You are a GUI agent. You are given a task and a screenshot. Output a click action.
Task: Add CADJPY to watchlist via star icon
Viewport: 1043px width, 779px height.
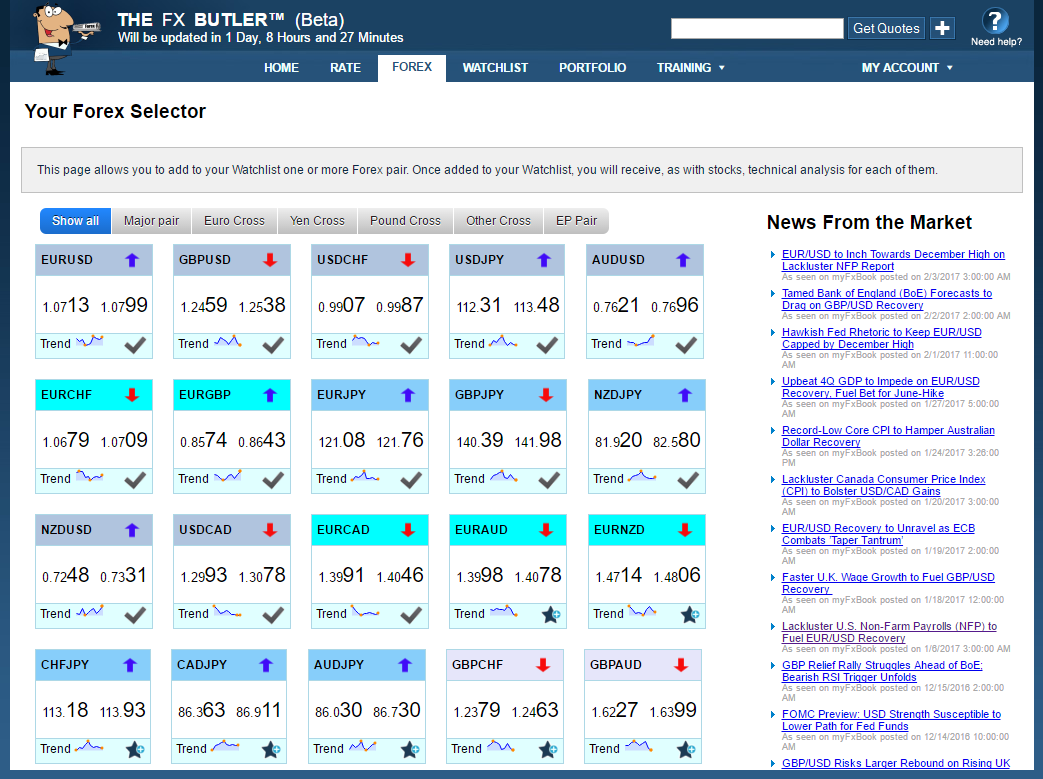[271, 750]
